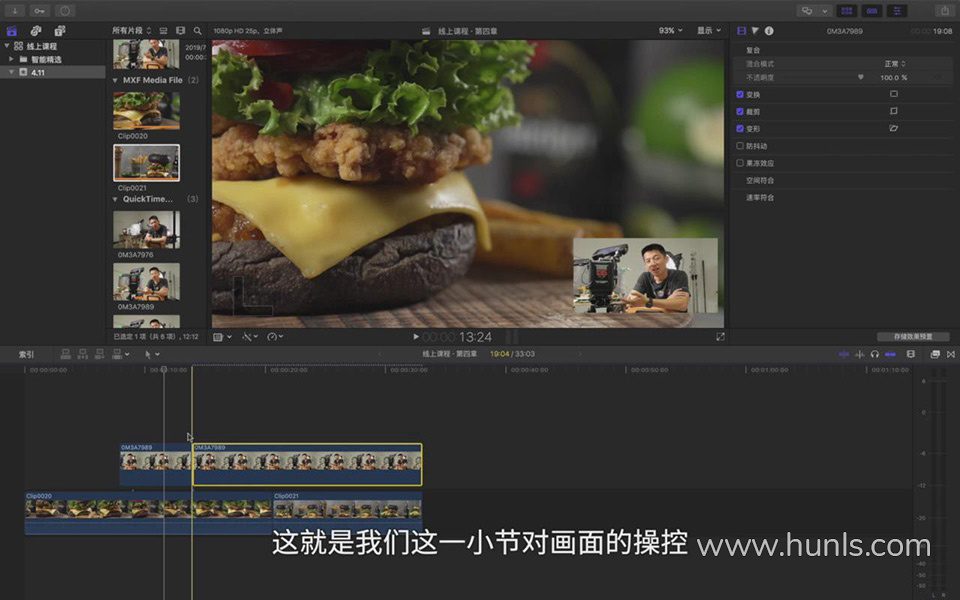Open the 所有片段 clip filter dropdown

click(x=131, y=31)
